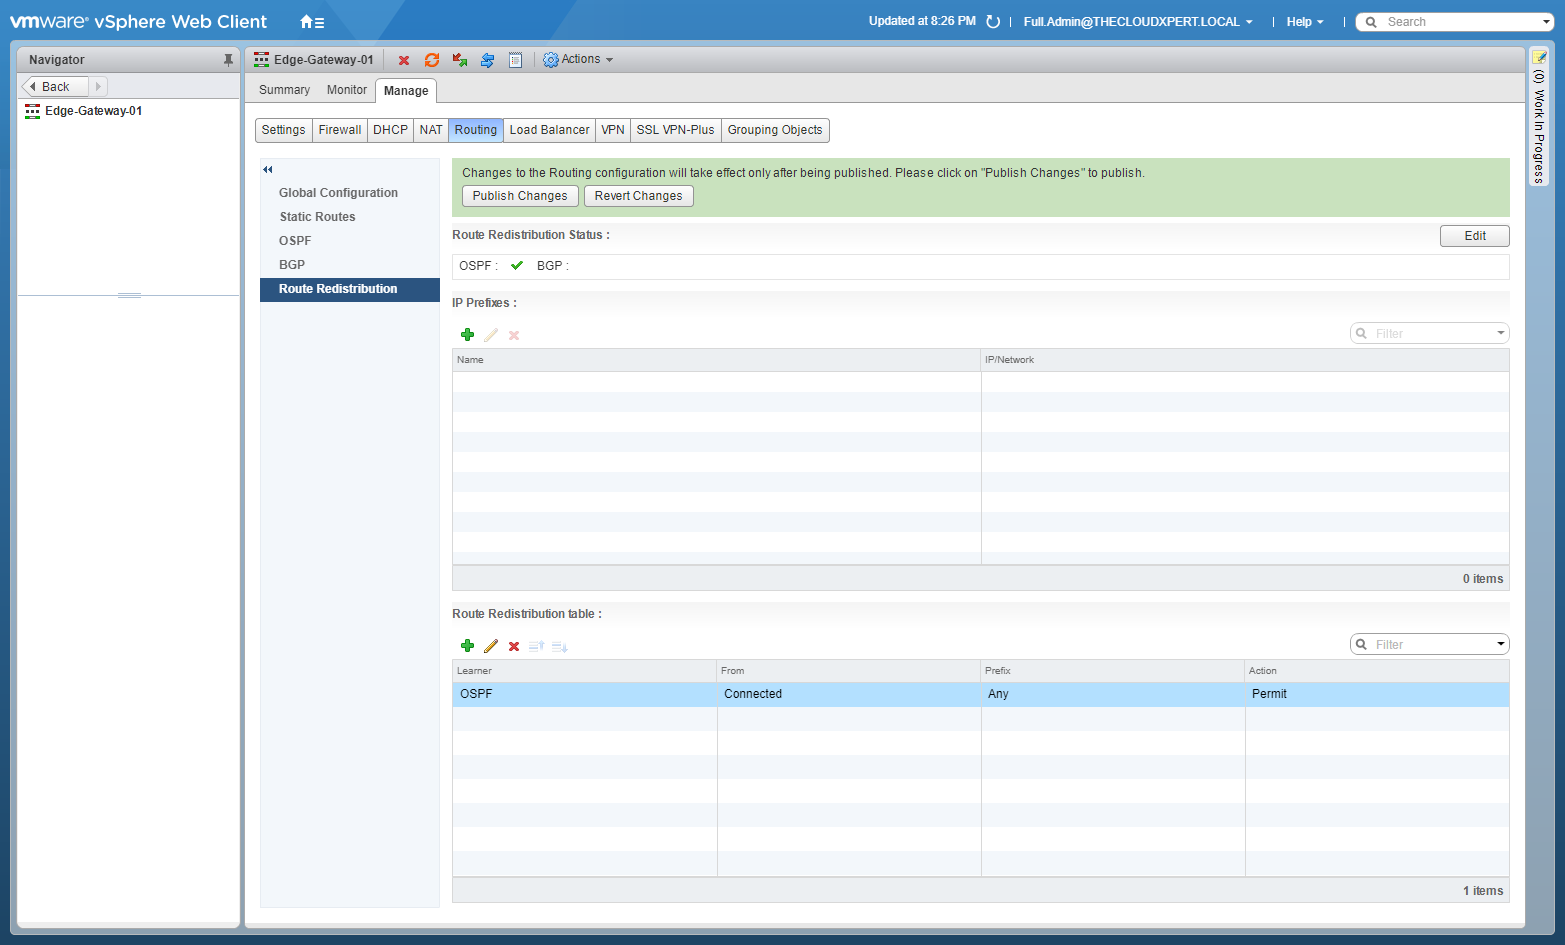Add a route redistribution table entry
This screenshot has height=945, width=1565.
(x=467, y=646)
